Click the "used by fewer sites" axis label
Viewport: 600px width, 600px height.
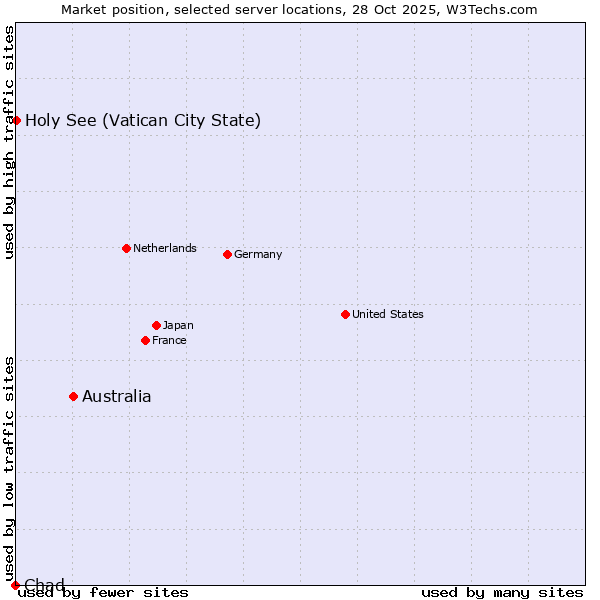tap(103, 592)
